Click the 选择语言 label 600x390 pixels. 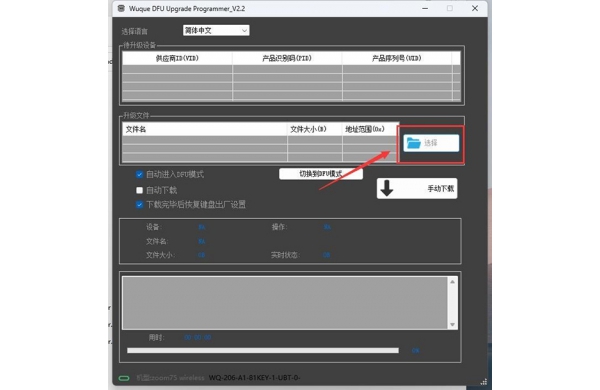pyautogui.click(x=135, y=31)
